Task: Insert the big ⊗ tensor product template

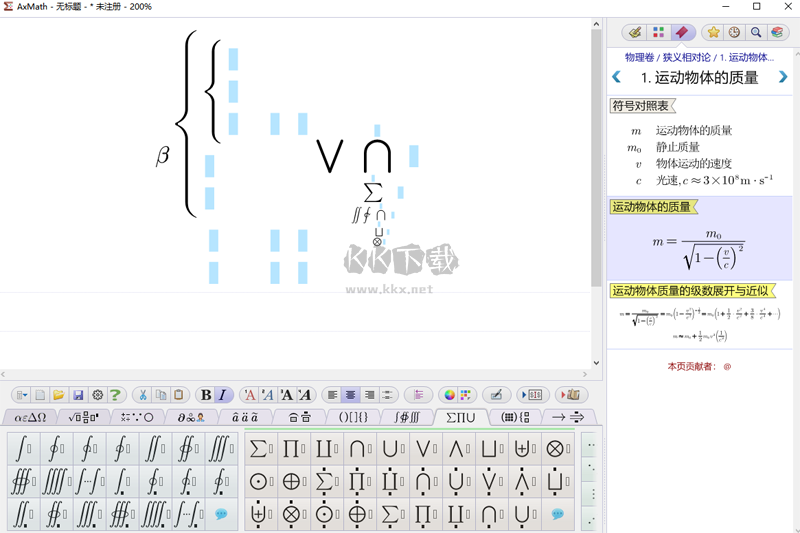Action: click(558, 449)
